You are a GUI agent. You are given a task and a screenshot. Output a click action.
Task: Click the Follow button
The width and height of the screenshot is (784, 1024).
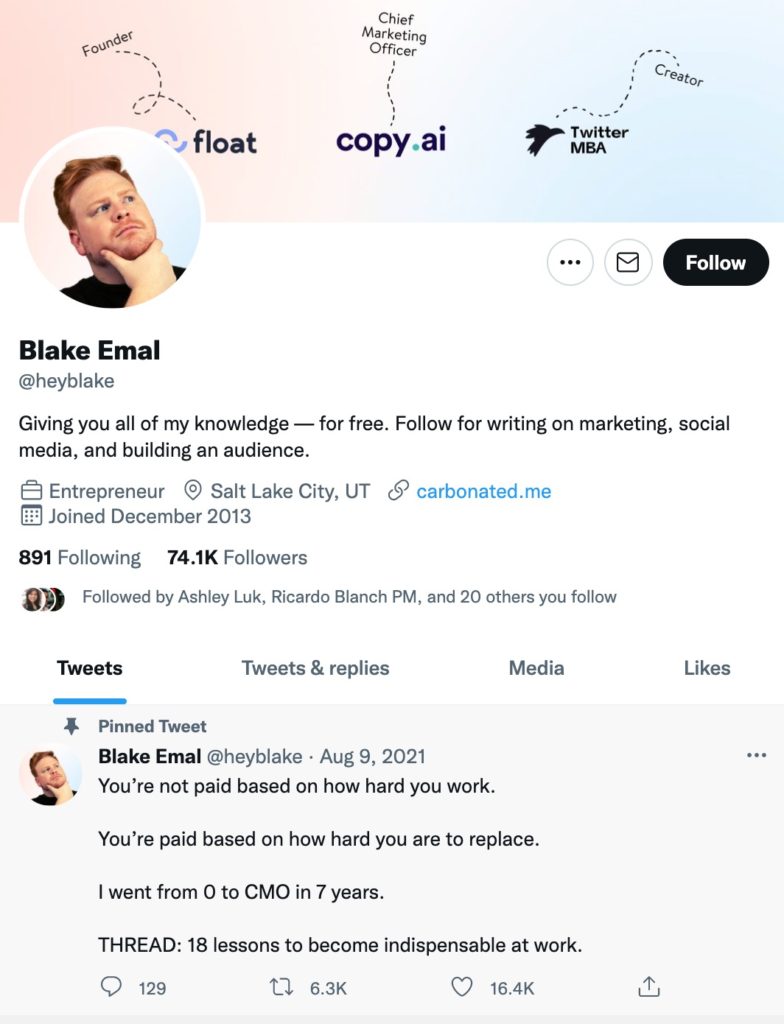click(716, 262)
